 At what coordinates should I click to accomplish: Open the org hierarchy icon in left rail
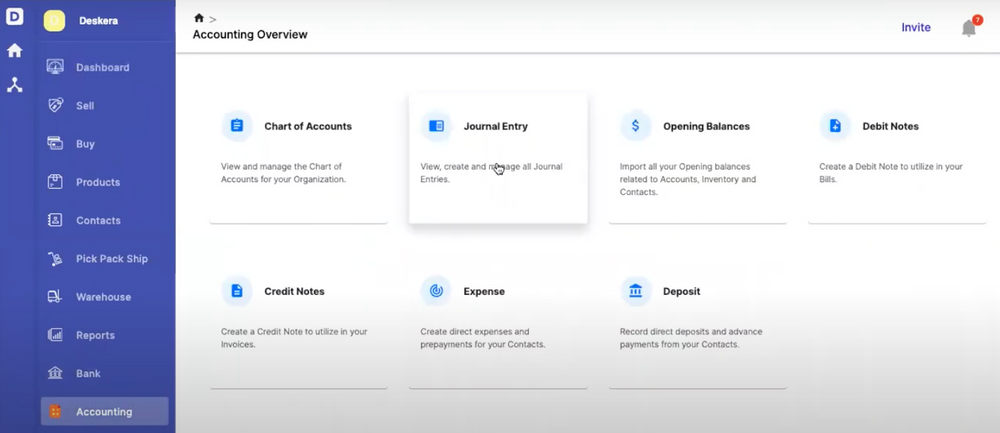(15, 85)
